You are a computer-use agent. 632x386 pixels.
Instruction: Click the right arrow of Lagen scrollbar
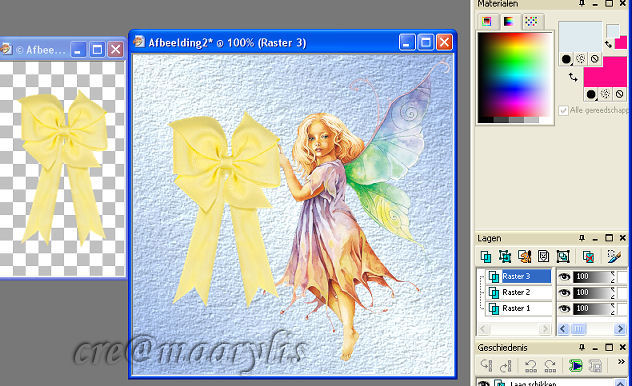pyautogui.click(x=620, y=329)
